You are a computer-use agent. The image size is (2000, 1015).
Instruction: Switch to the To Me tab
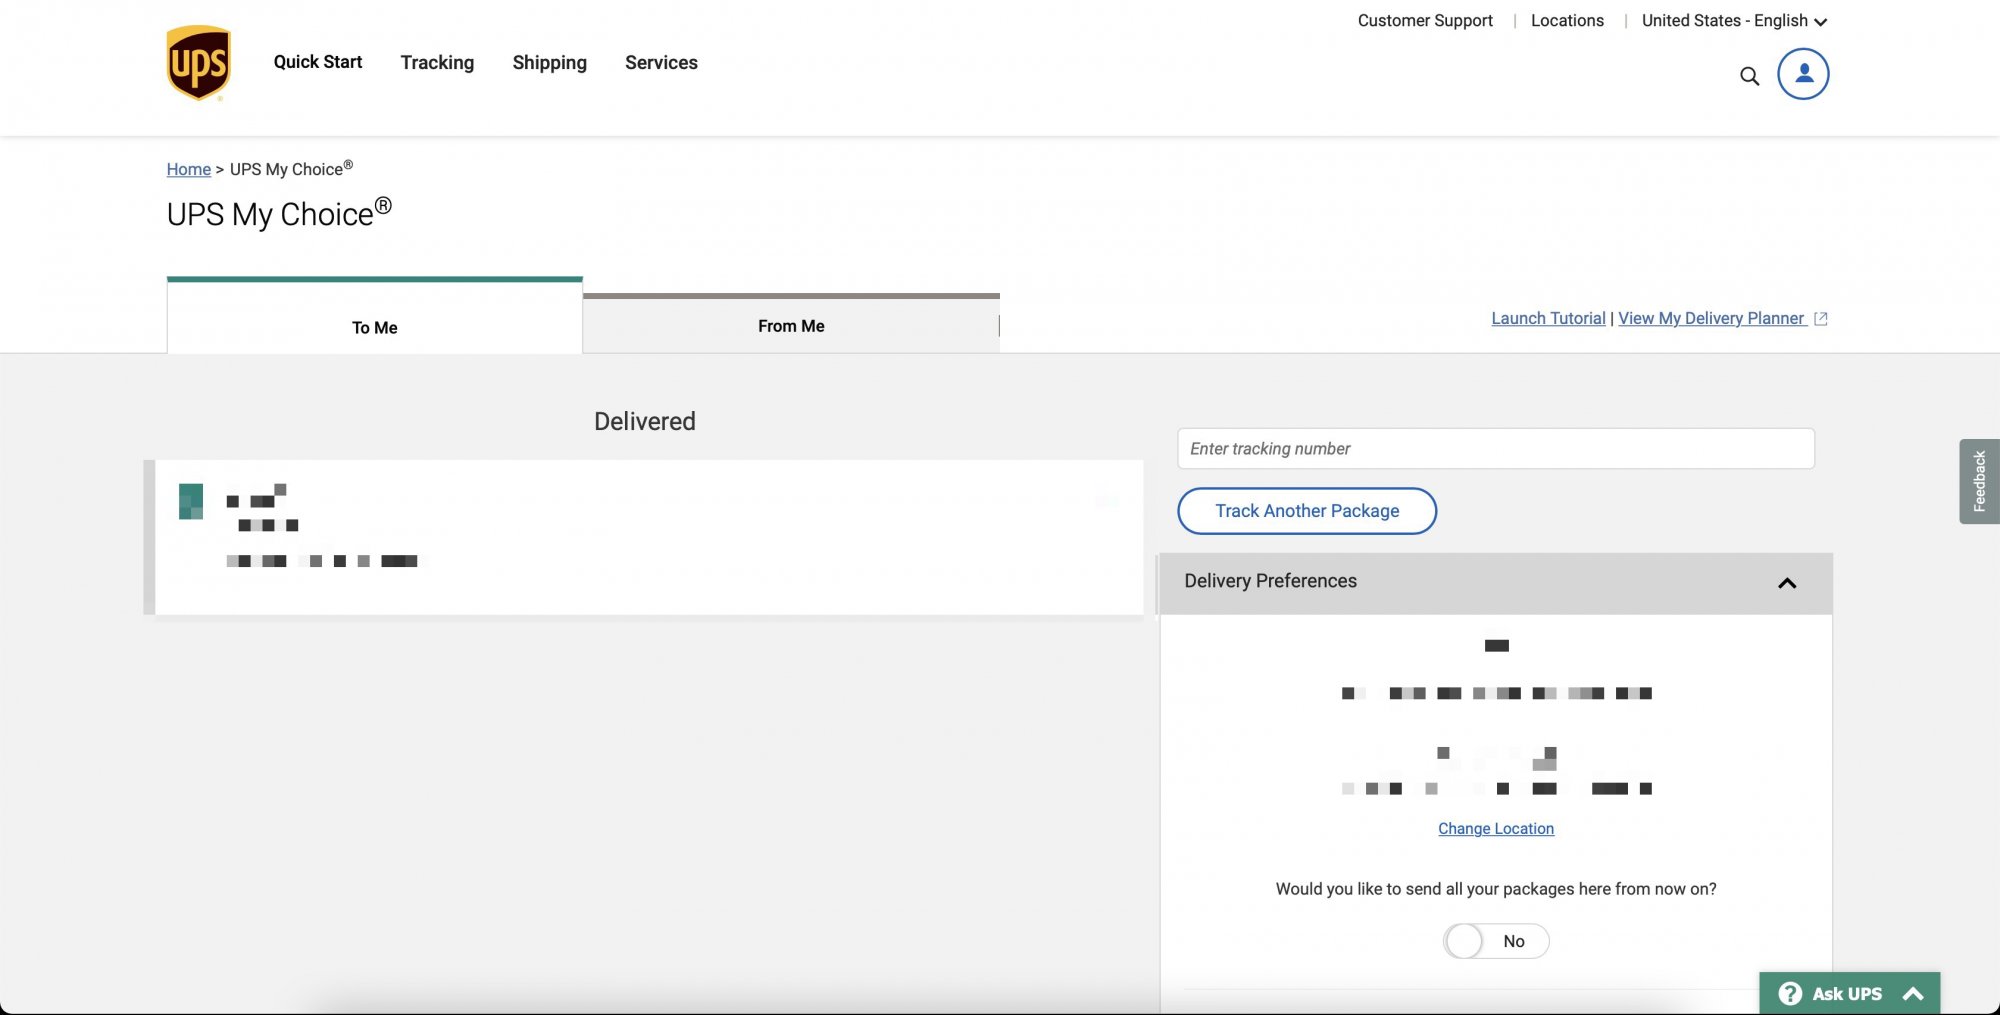(x=375, y=316)
